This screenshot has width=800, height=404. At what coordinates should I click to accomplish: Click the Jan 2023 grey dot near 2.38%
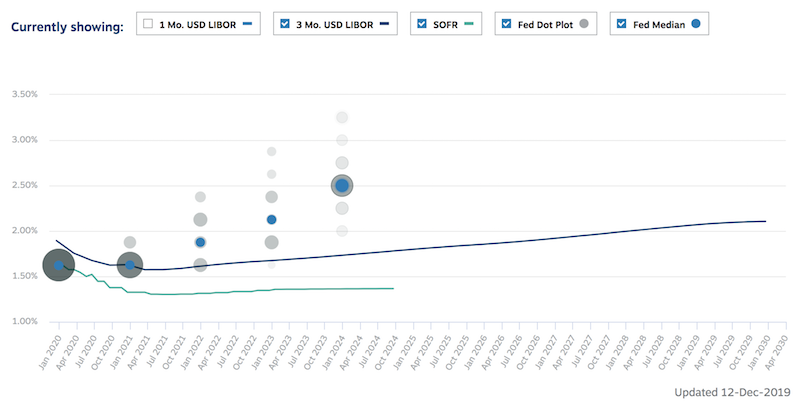(271, 197)
